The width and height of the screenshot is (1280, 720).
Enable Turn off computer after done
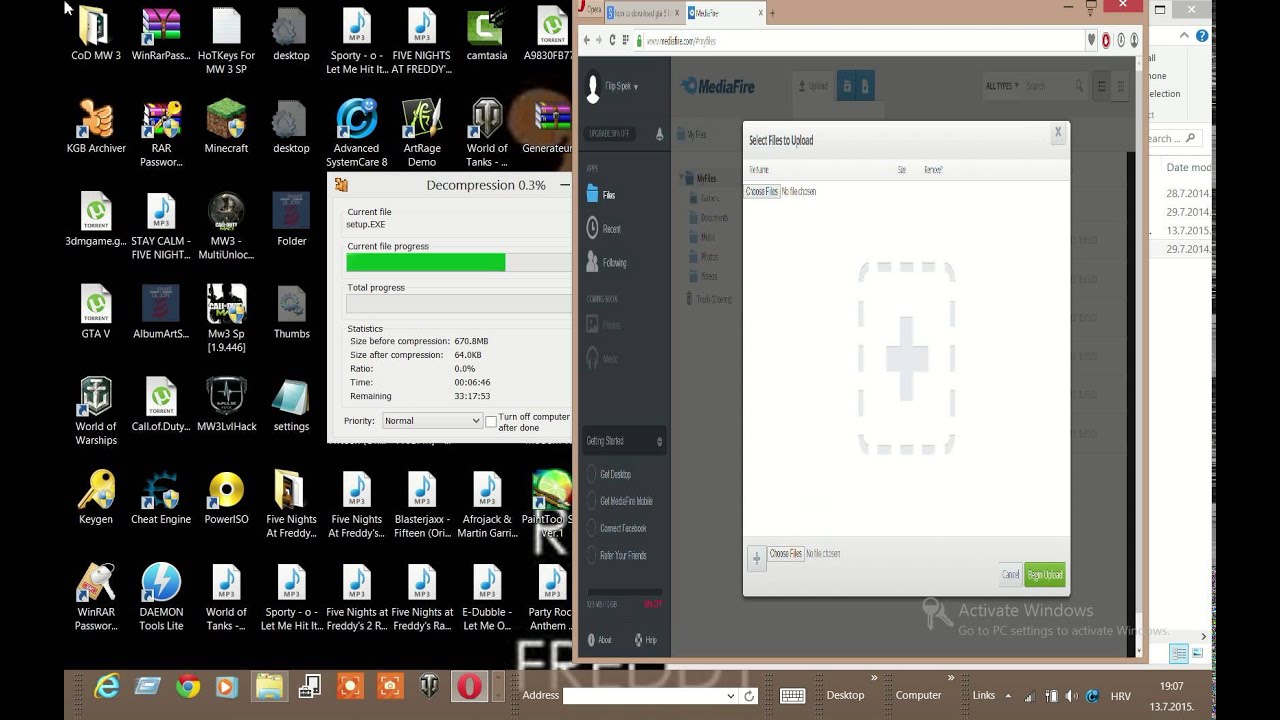coord(491,421)
